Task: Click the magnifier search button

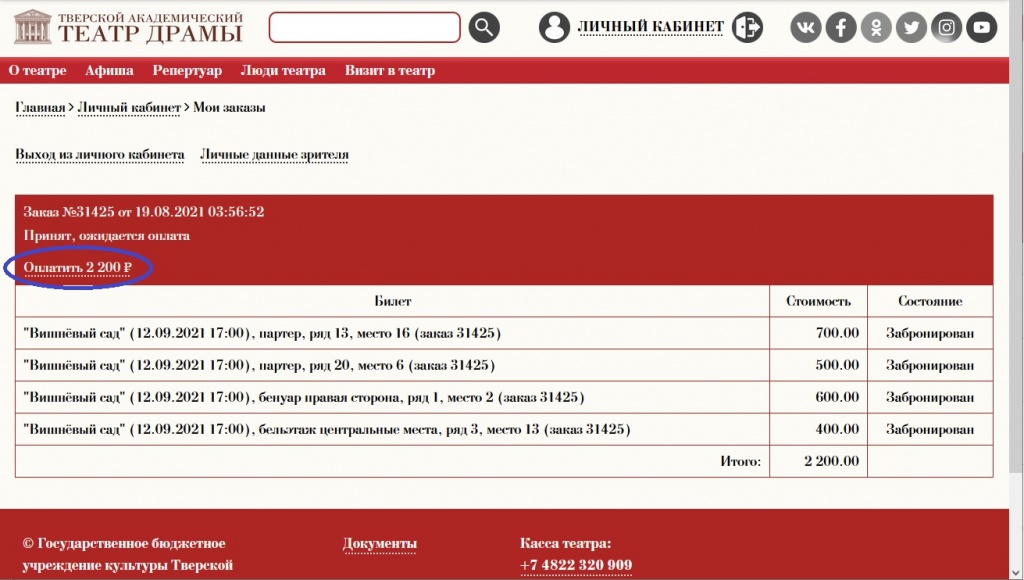Action: pyautogui.click(x=484, y=27)
